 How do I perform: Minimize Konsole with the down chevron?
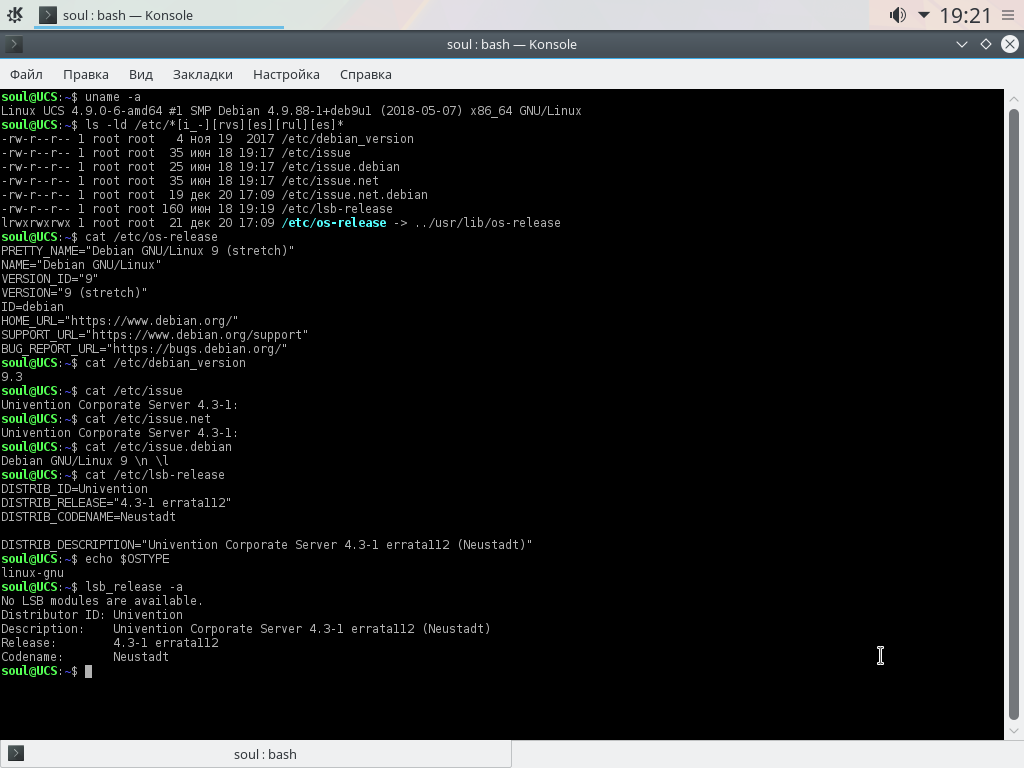coord(961,44)
